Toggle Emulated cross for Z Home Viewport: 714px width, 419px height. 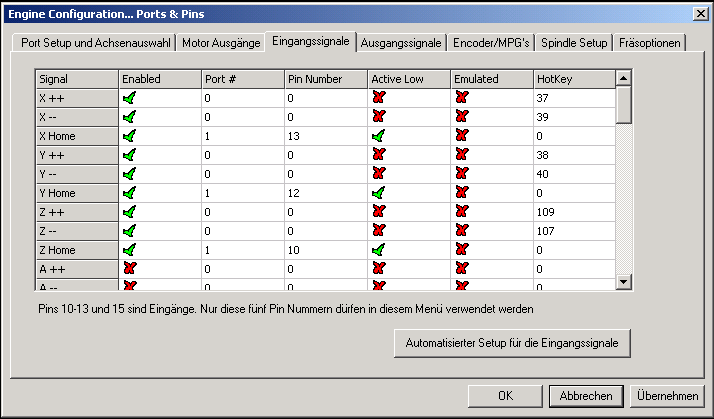tap(462, 249)
